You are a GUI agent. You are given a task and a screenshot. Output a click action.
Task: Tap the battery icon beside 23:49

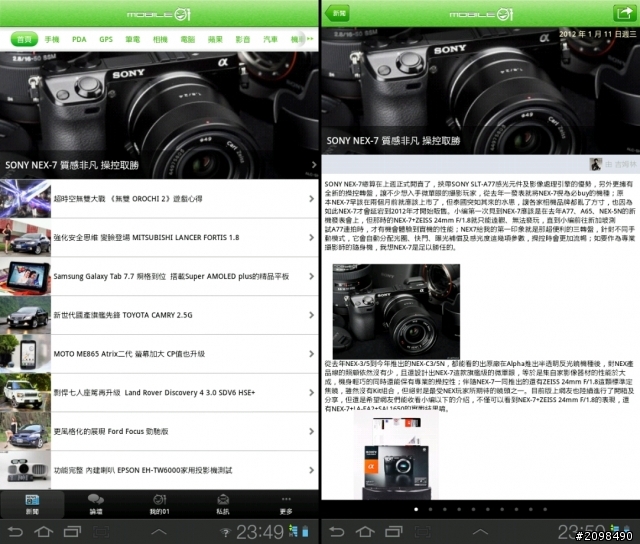[305, 531]
